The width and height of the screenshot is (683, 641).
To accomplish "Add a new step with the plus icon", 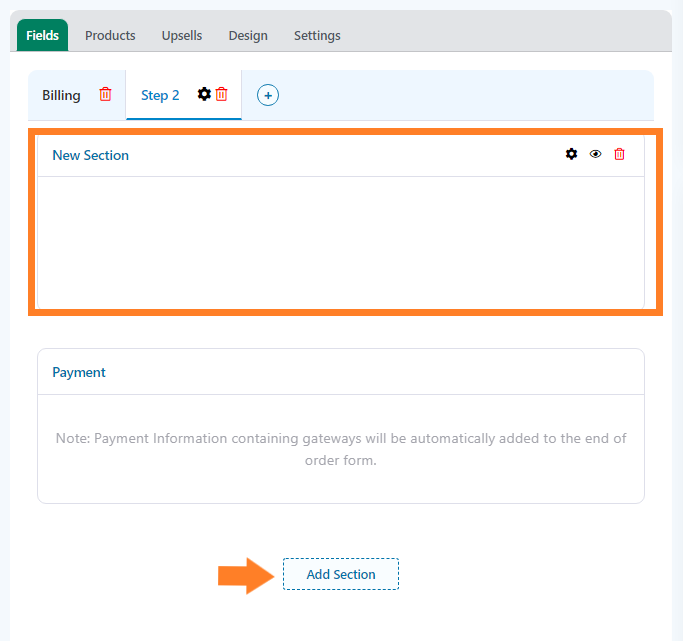I will tap(268, 95).
